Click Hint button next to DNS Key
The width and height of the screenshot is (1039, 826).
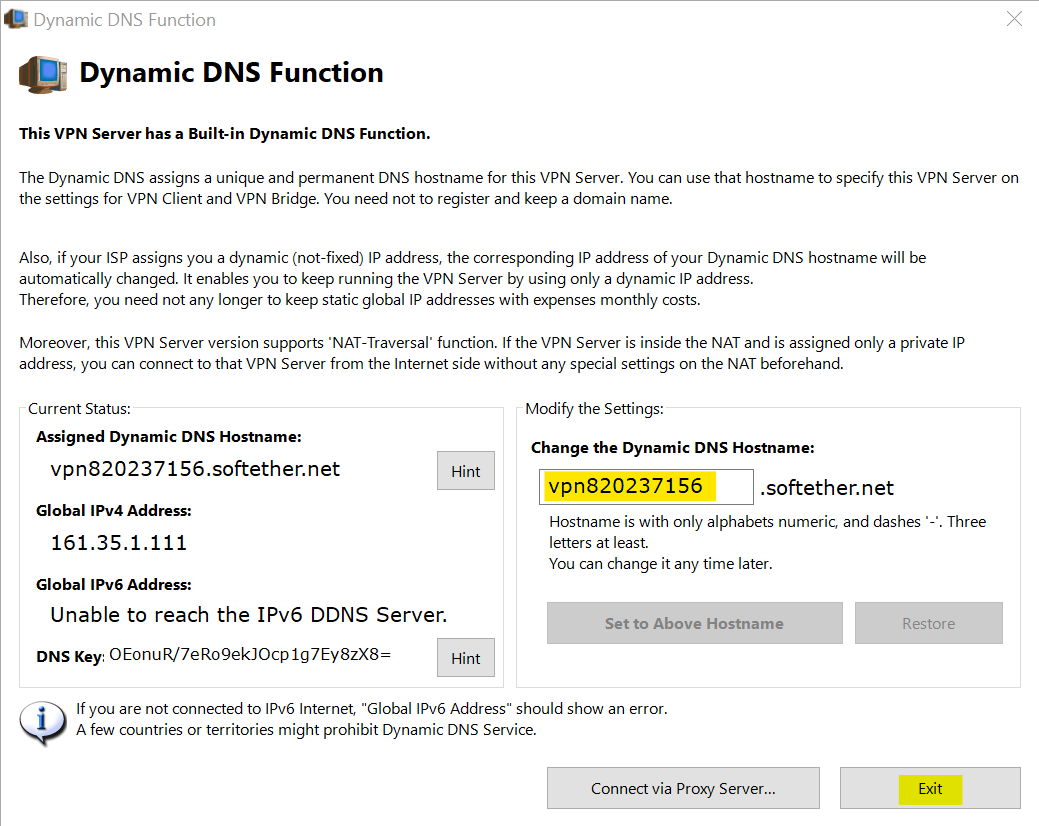click(x=466, y=658)
